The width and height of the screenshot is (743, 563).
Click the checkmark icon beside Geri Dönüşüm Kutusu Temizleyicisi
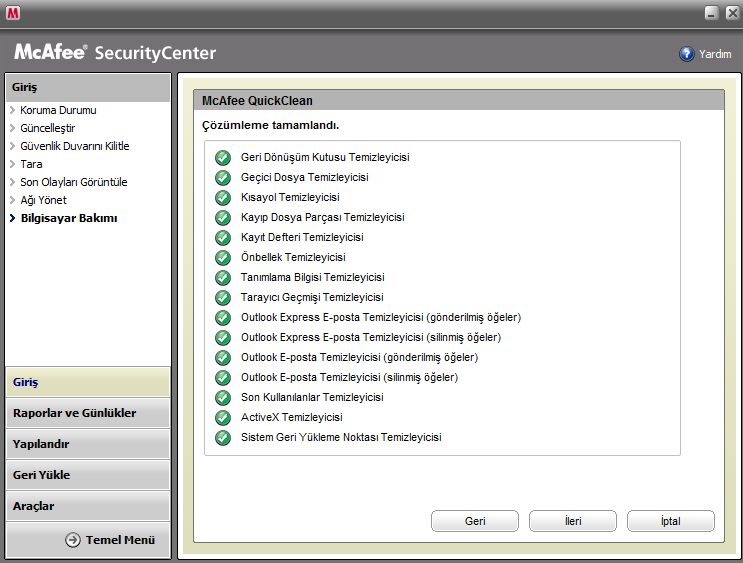(x=223, y=157)
